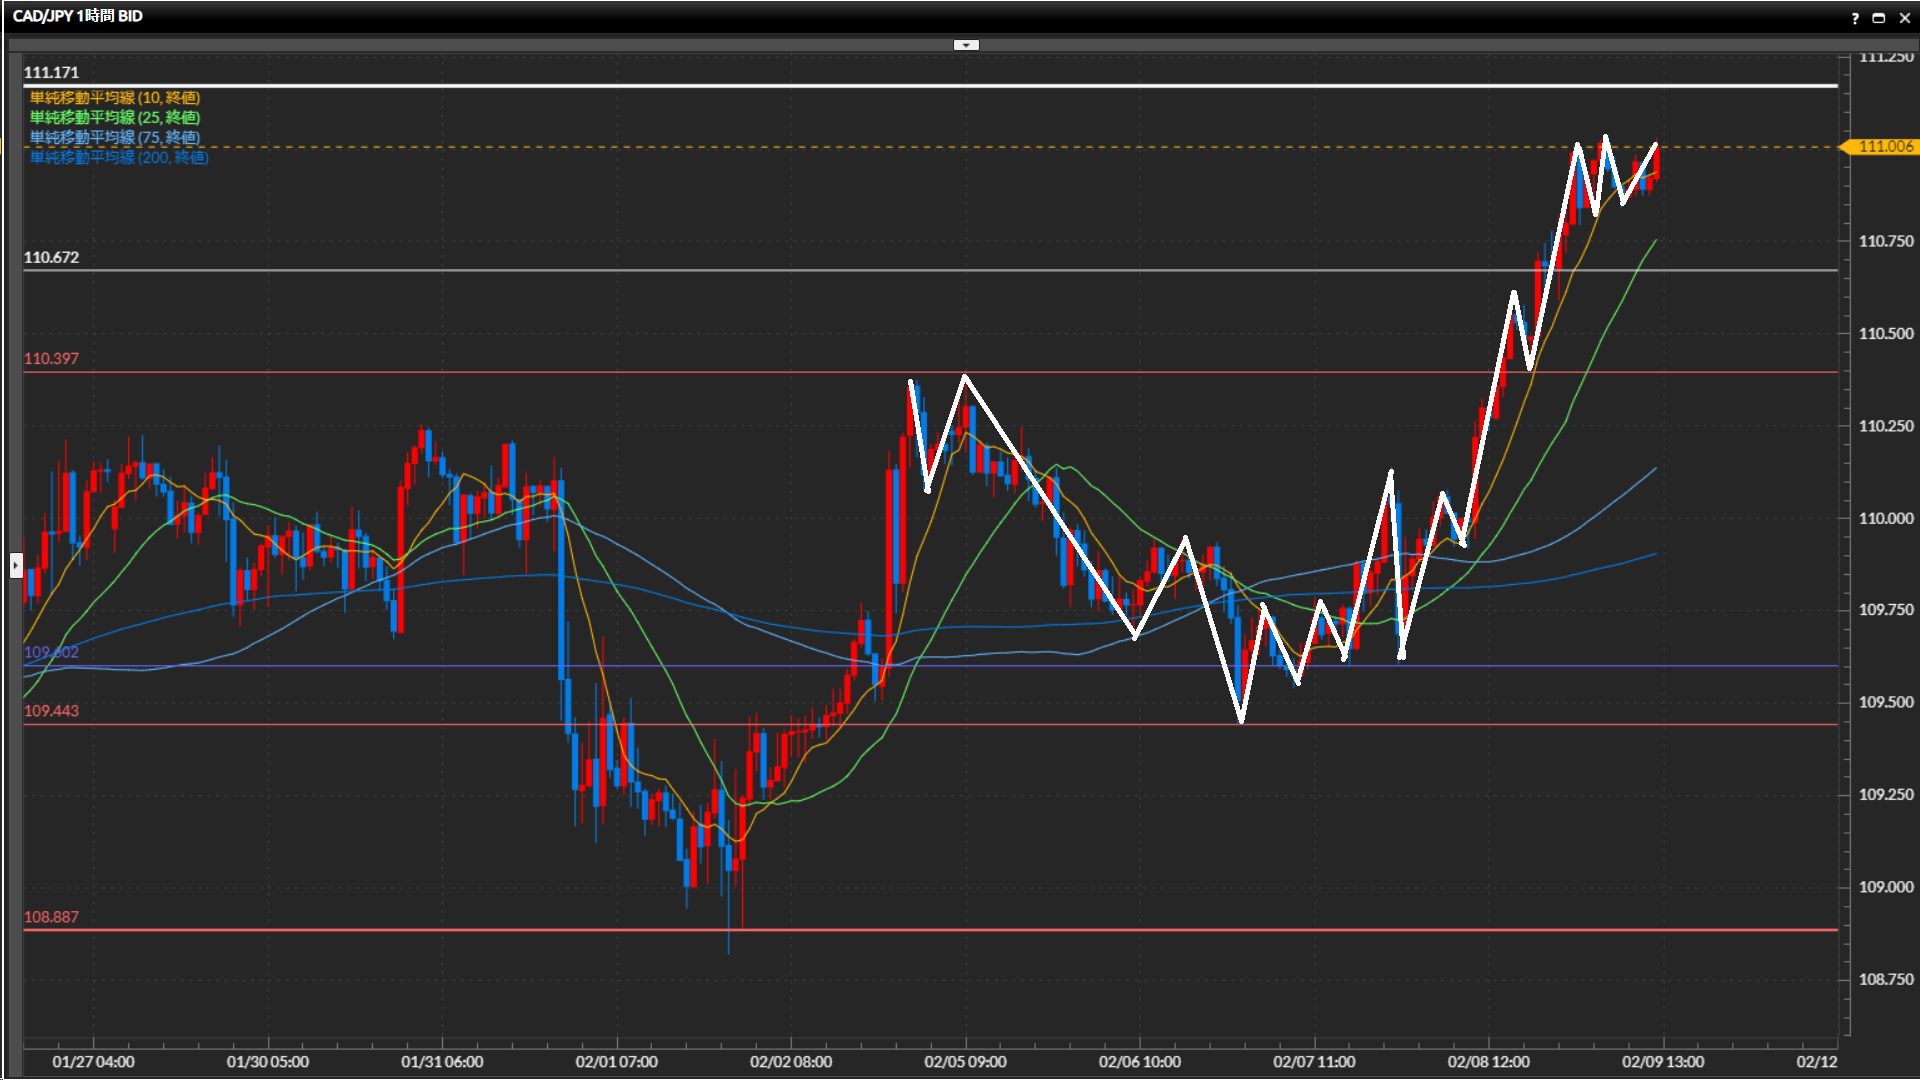The image size is (1920, 1080).
Task: Click the CAD/JPY chart title text
Action: [78, 16]
